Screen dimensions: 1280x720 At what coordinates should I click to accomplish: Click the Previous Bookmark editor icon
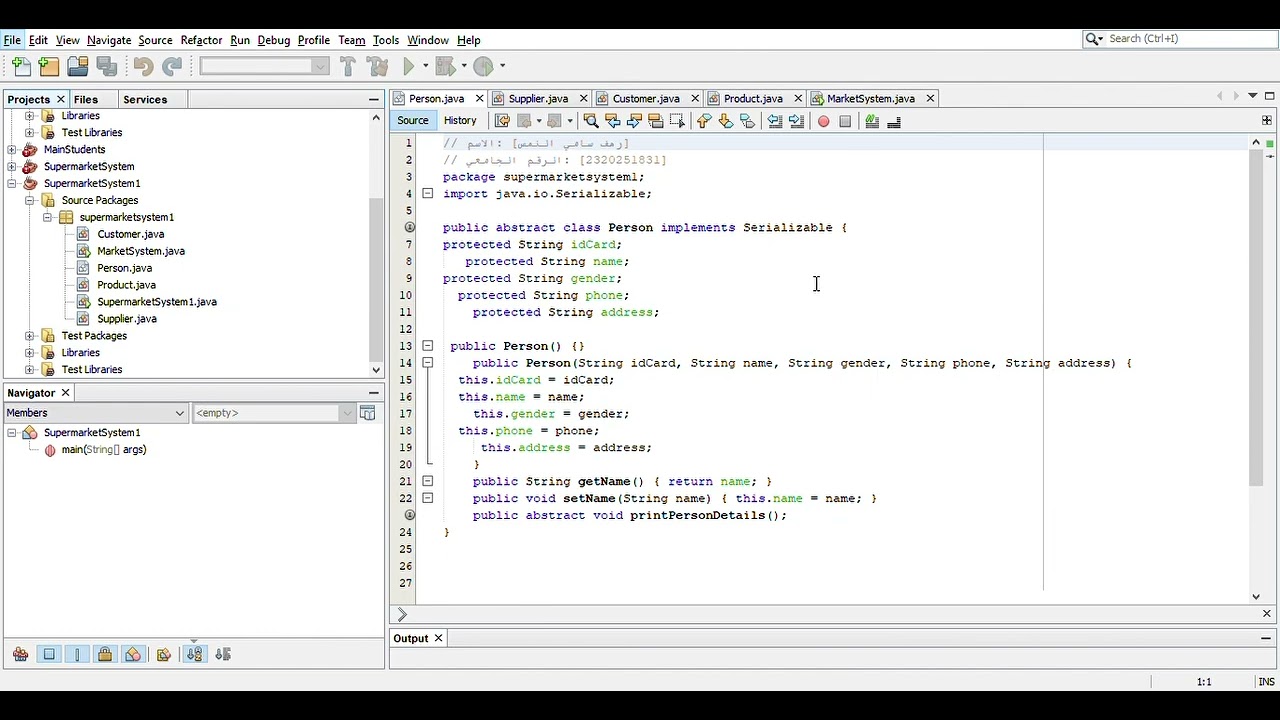point(704,121)
